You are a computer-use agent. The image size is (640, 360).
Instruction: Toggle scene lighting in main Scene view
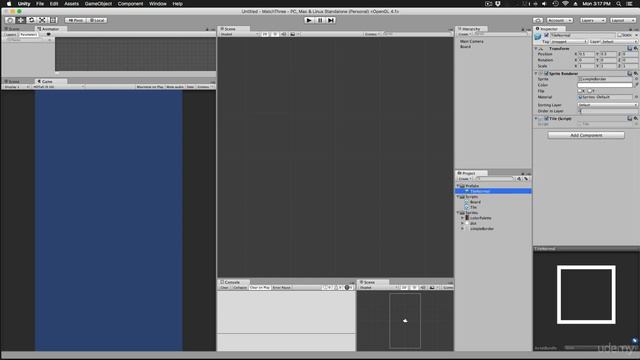click(x=275, y=34)
